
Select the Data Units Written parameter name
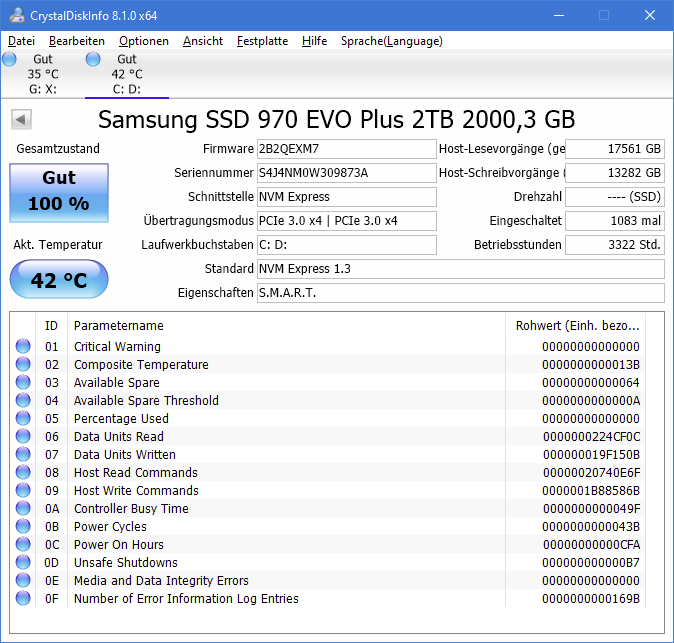pyautogui.click(x=125, y=455)
